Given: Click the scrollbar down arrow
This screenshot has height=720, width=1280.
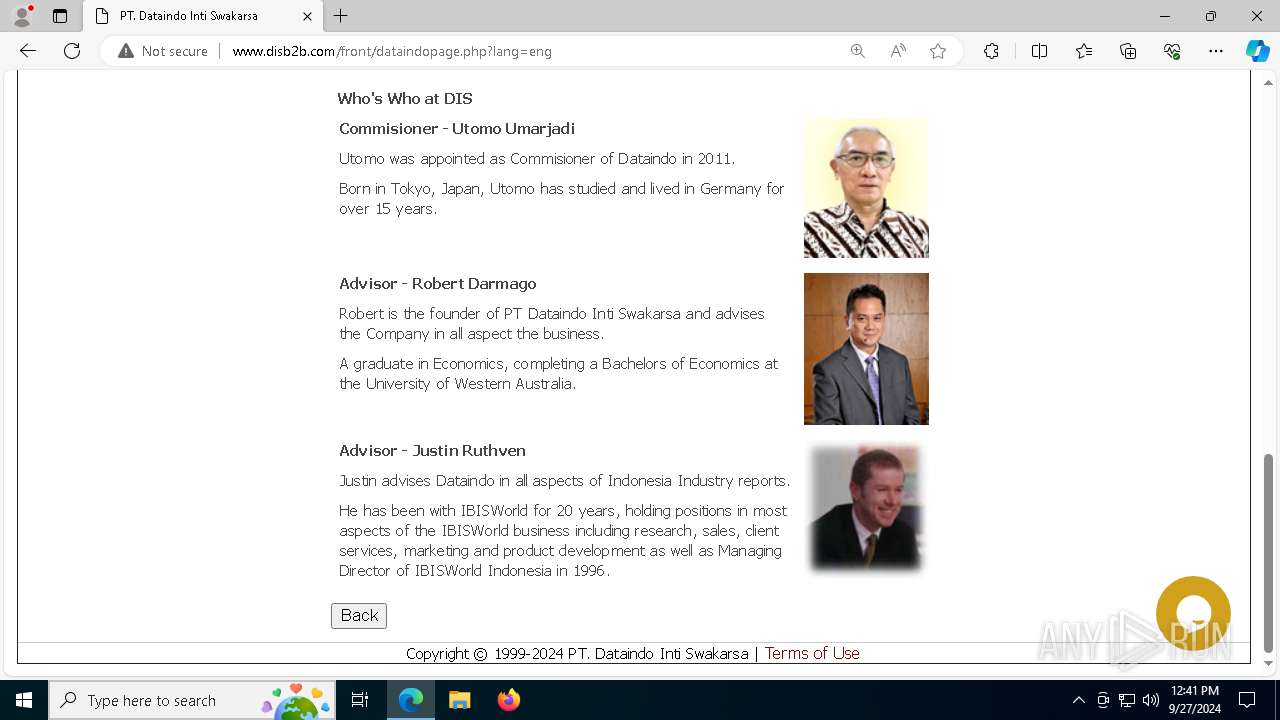Looking at the screenshot, I should coord(1269,663).
